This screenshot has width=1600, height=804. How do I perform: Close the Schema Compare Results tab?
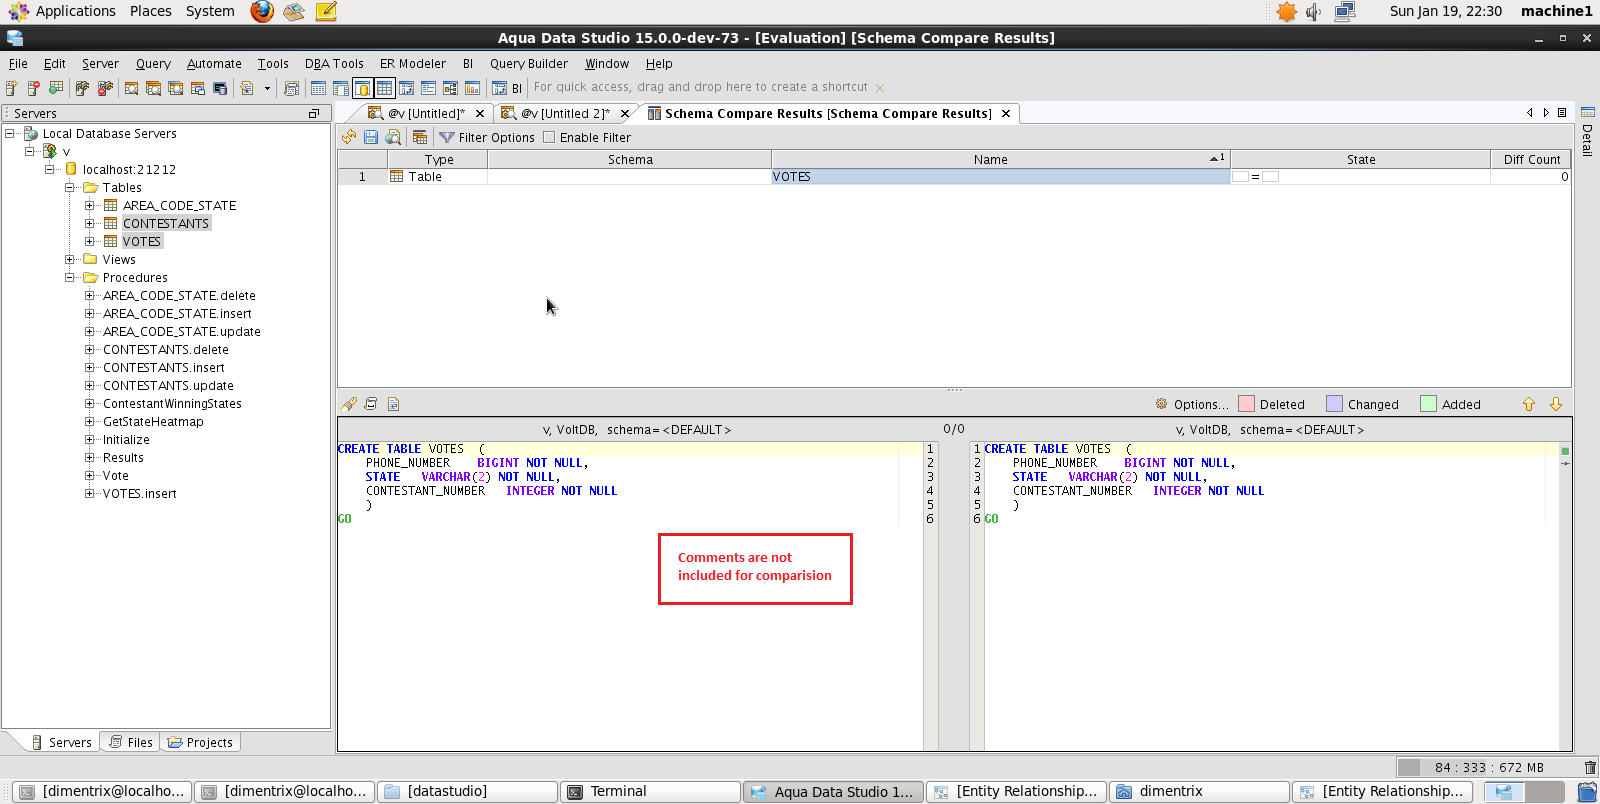point(1006,113)
